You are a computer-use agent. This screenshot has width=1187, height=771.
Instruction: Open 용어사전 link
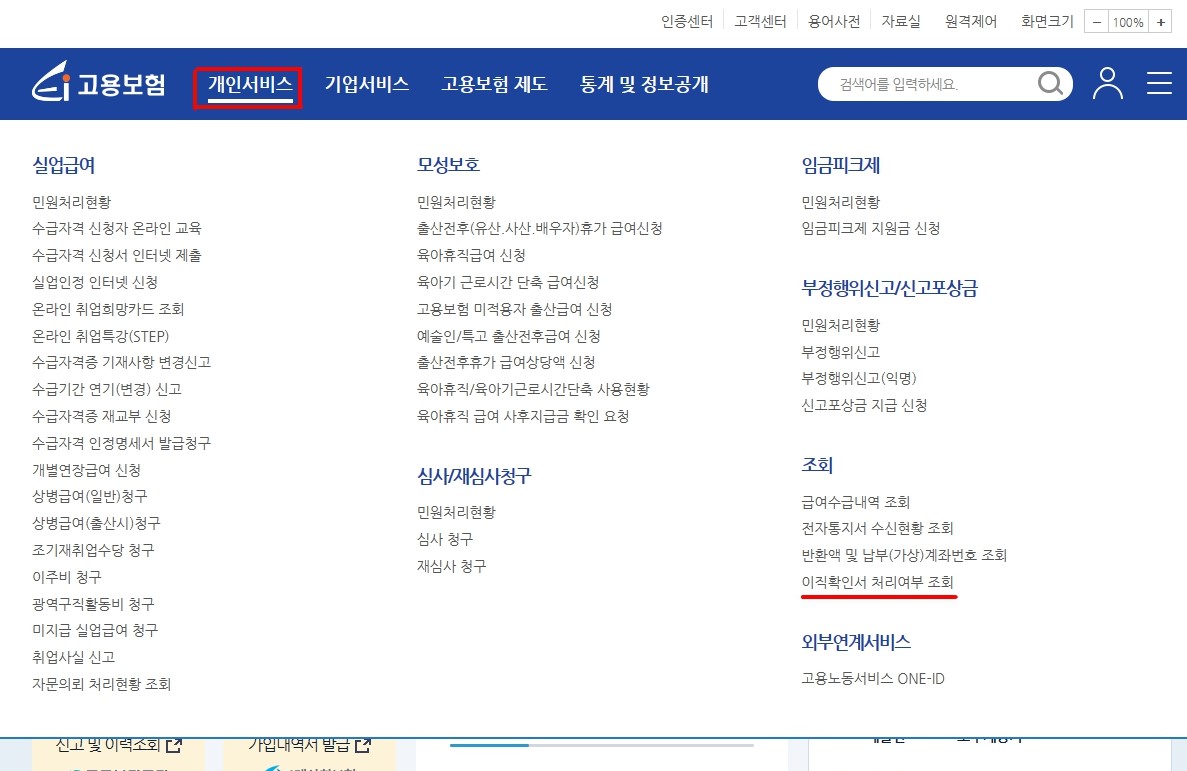[x=833, y=22]
